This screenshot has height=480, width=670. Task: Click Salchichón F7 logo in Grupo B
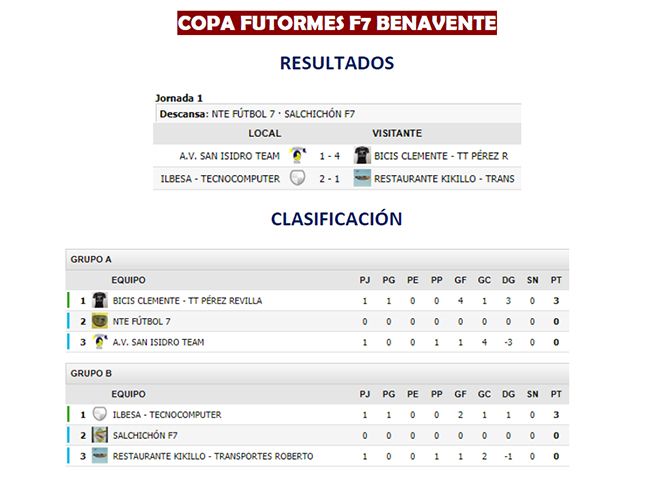click(x=99, y=435)
